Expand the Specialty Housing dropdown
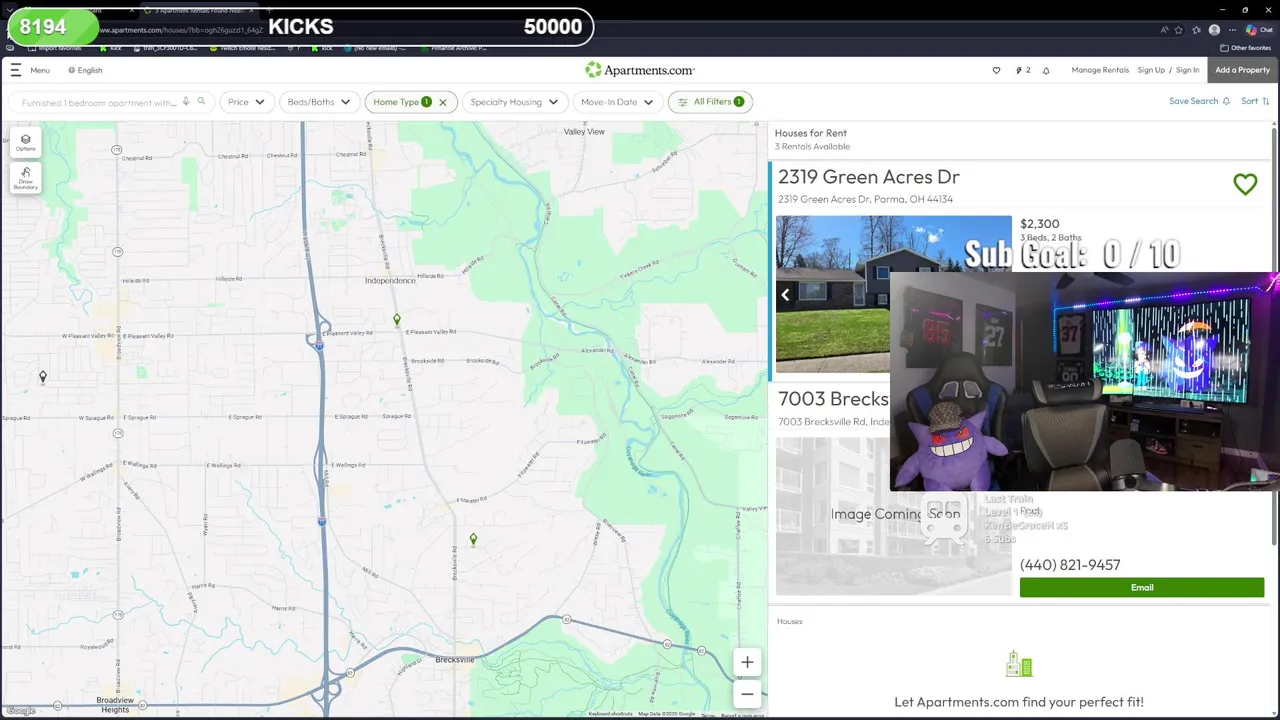The image size is (1280, 720). tap(514, 102)
